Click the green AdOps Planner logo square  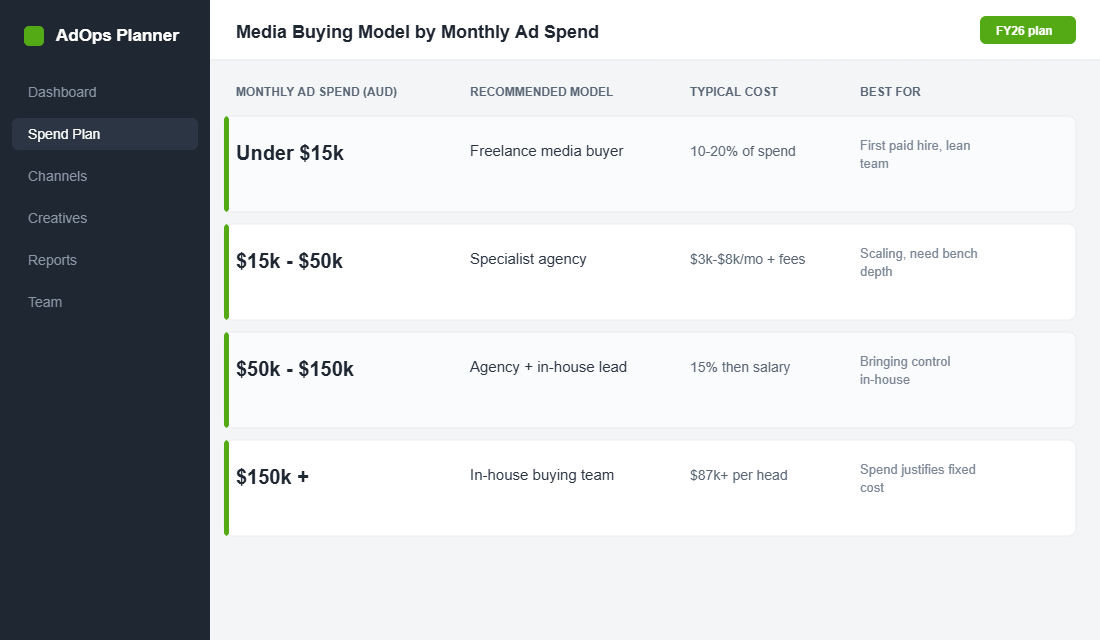tap(34, 36)
